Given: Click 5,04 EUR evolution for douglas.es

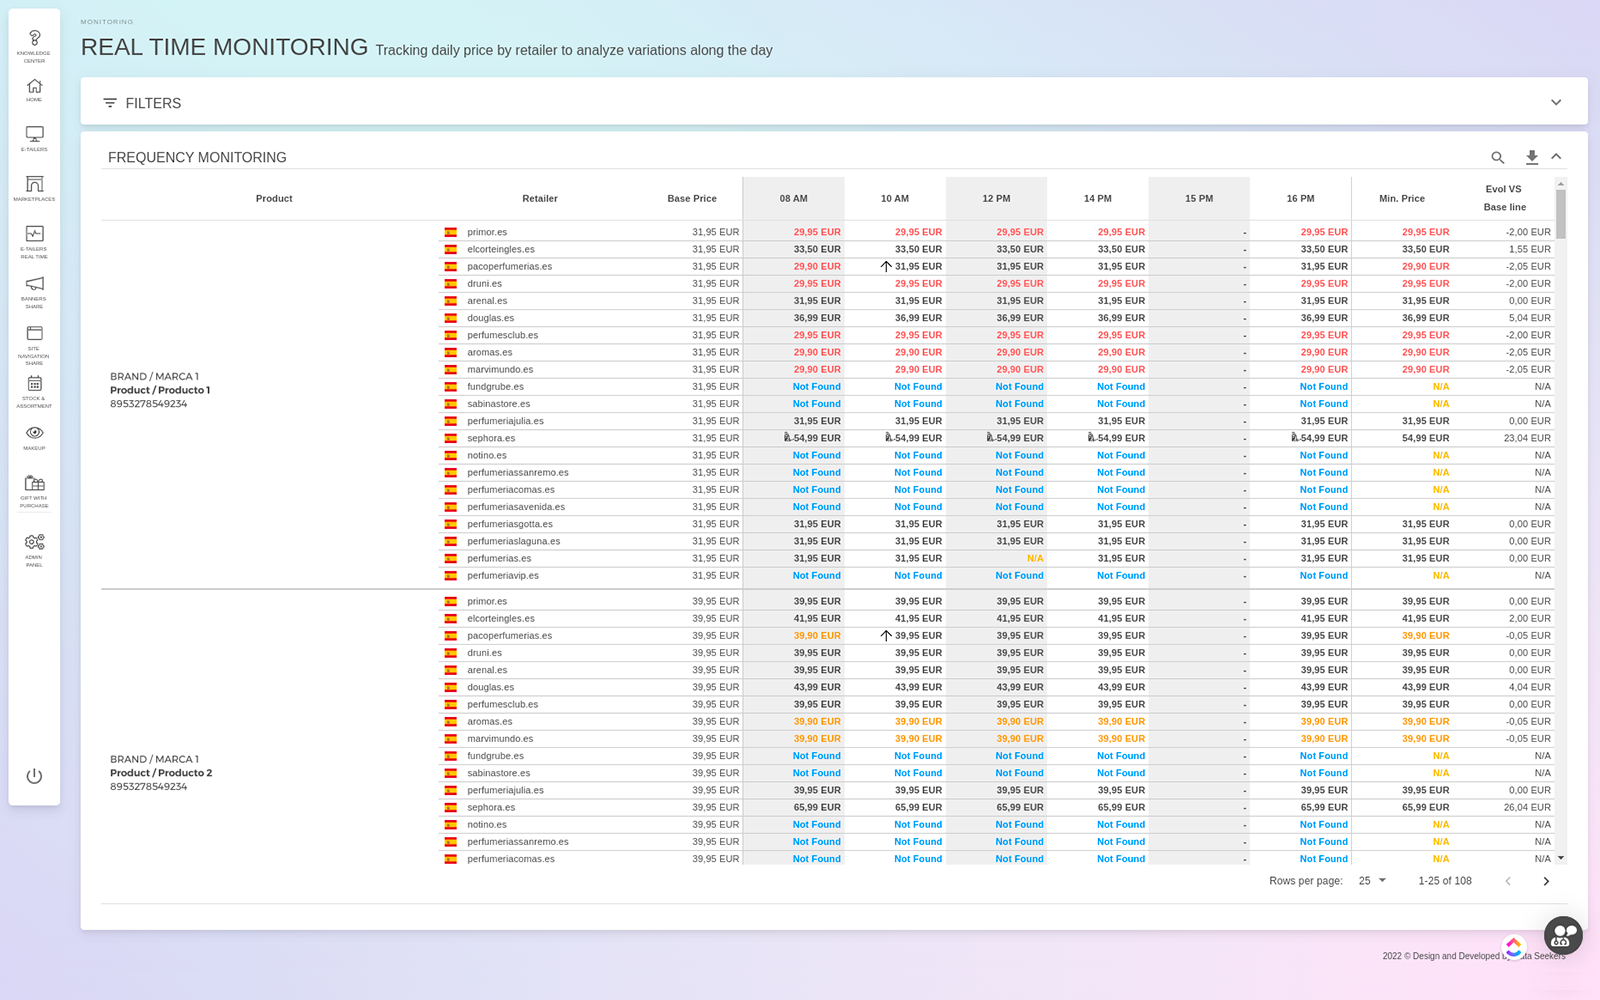Looking at the screenshot, I should pos(1530,318).
